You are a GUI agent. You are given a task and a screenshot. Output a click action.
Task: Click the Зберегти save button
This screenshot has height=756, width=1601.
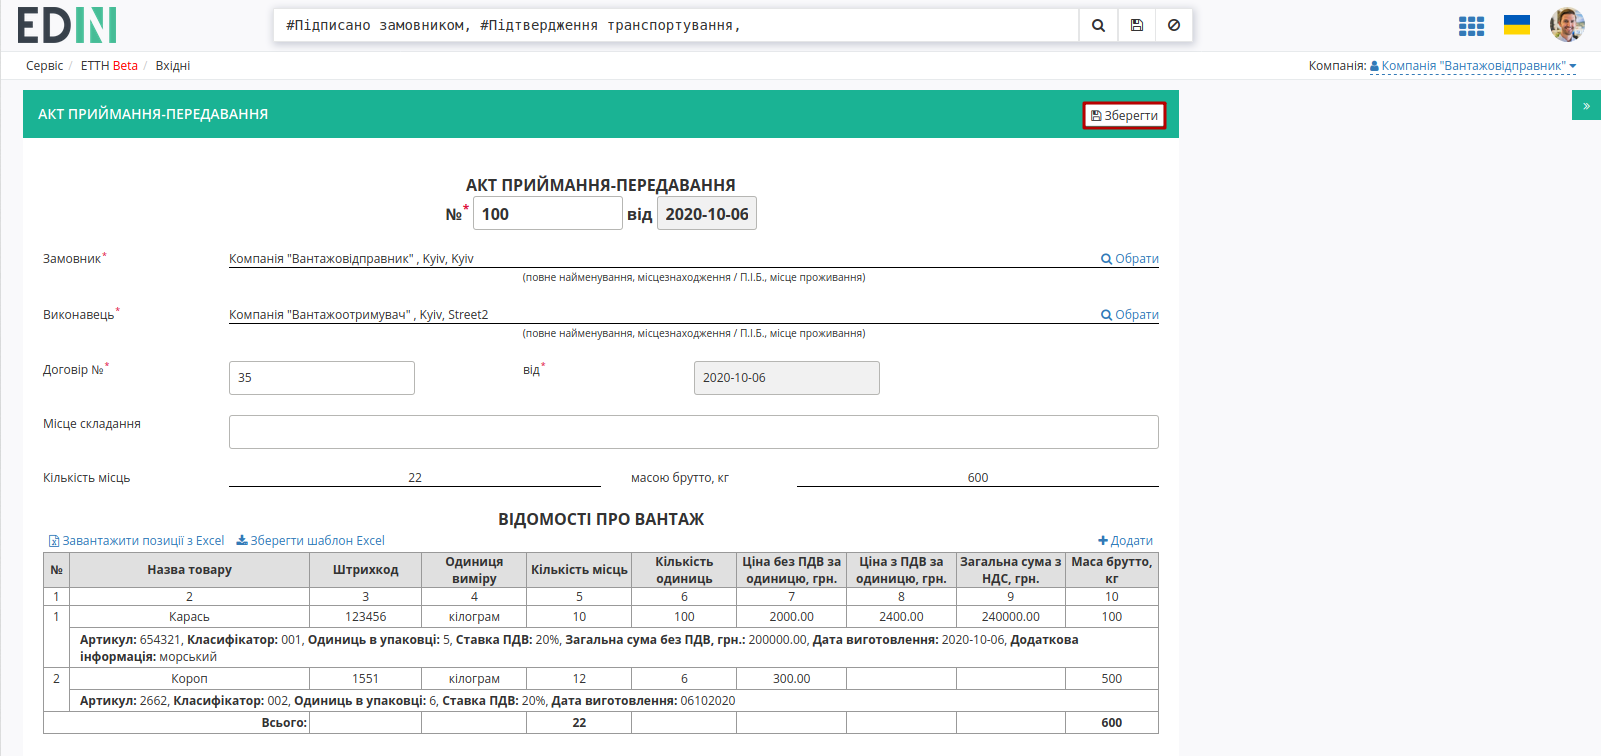coord(1124,115)
